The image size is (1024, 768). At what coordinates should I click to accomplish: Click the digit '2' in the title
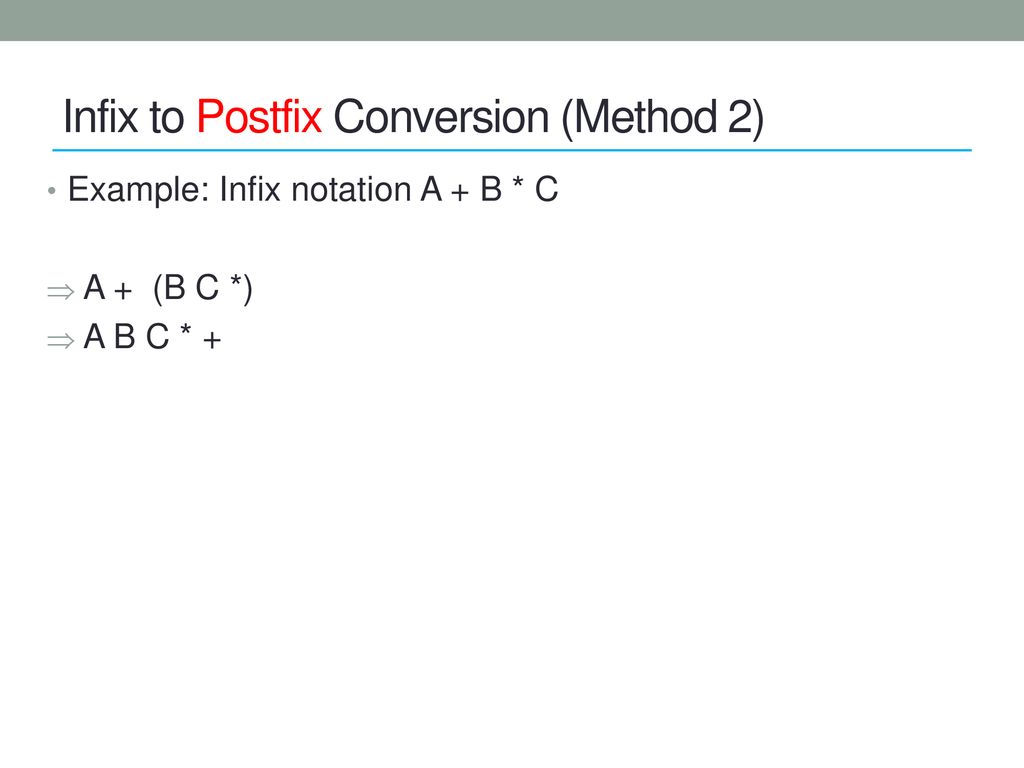(739, 117)
